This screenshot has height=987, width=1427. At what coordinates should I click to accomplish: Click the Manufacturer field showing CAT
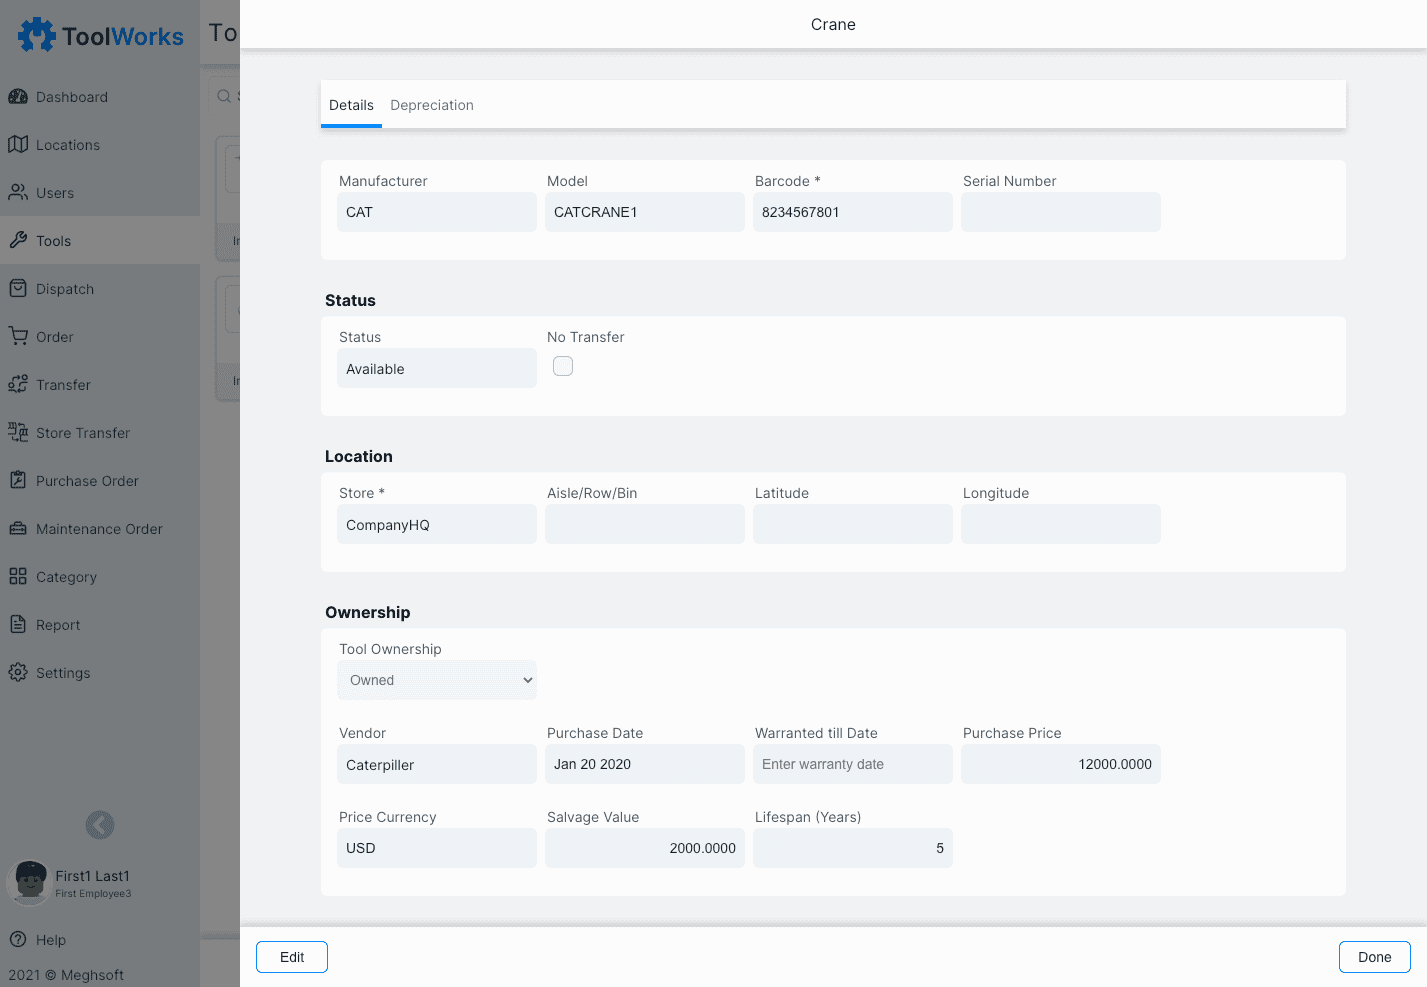click(x=437, y=212)
